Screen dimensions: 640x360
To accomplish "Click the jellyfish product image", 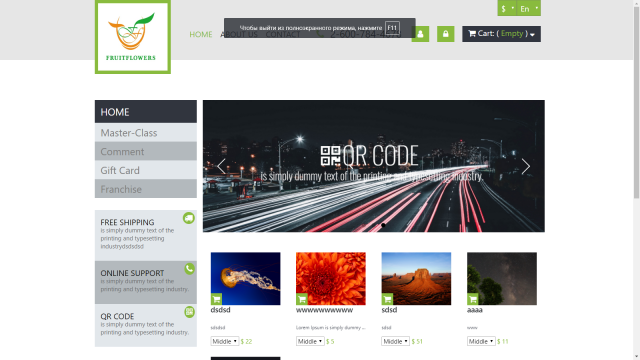I will (245, 278).
